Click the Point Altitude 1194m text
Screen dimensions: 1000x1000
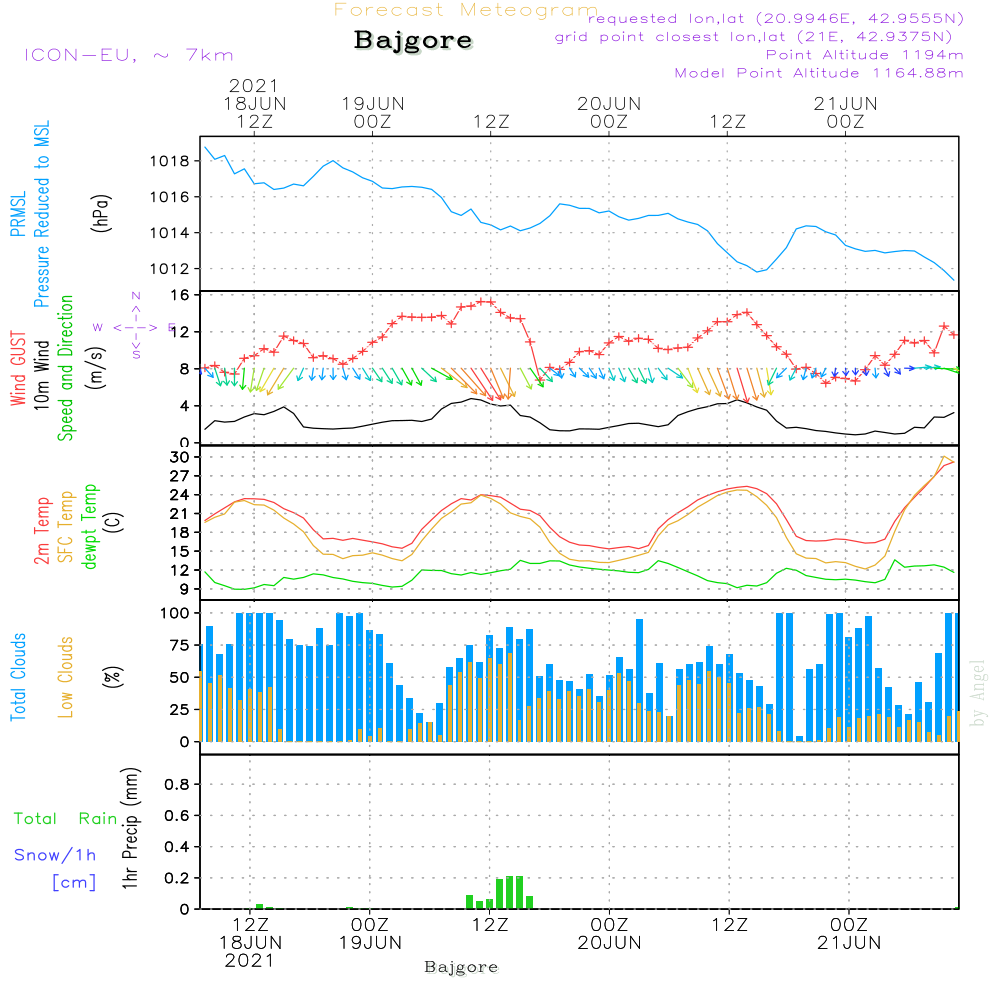pyautogui.click(x=864, y=55)
